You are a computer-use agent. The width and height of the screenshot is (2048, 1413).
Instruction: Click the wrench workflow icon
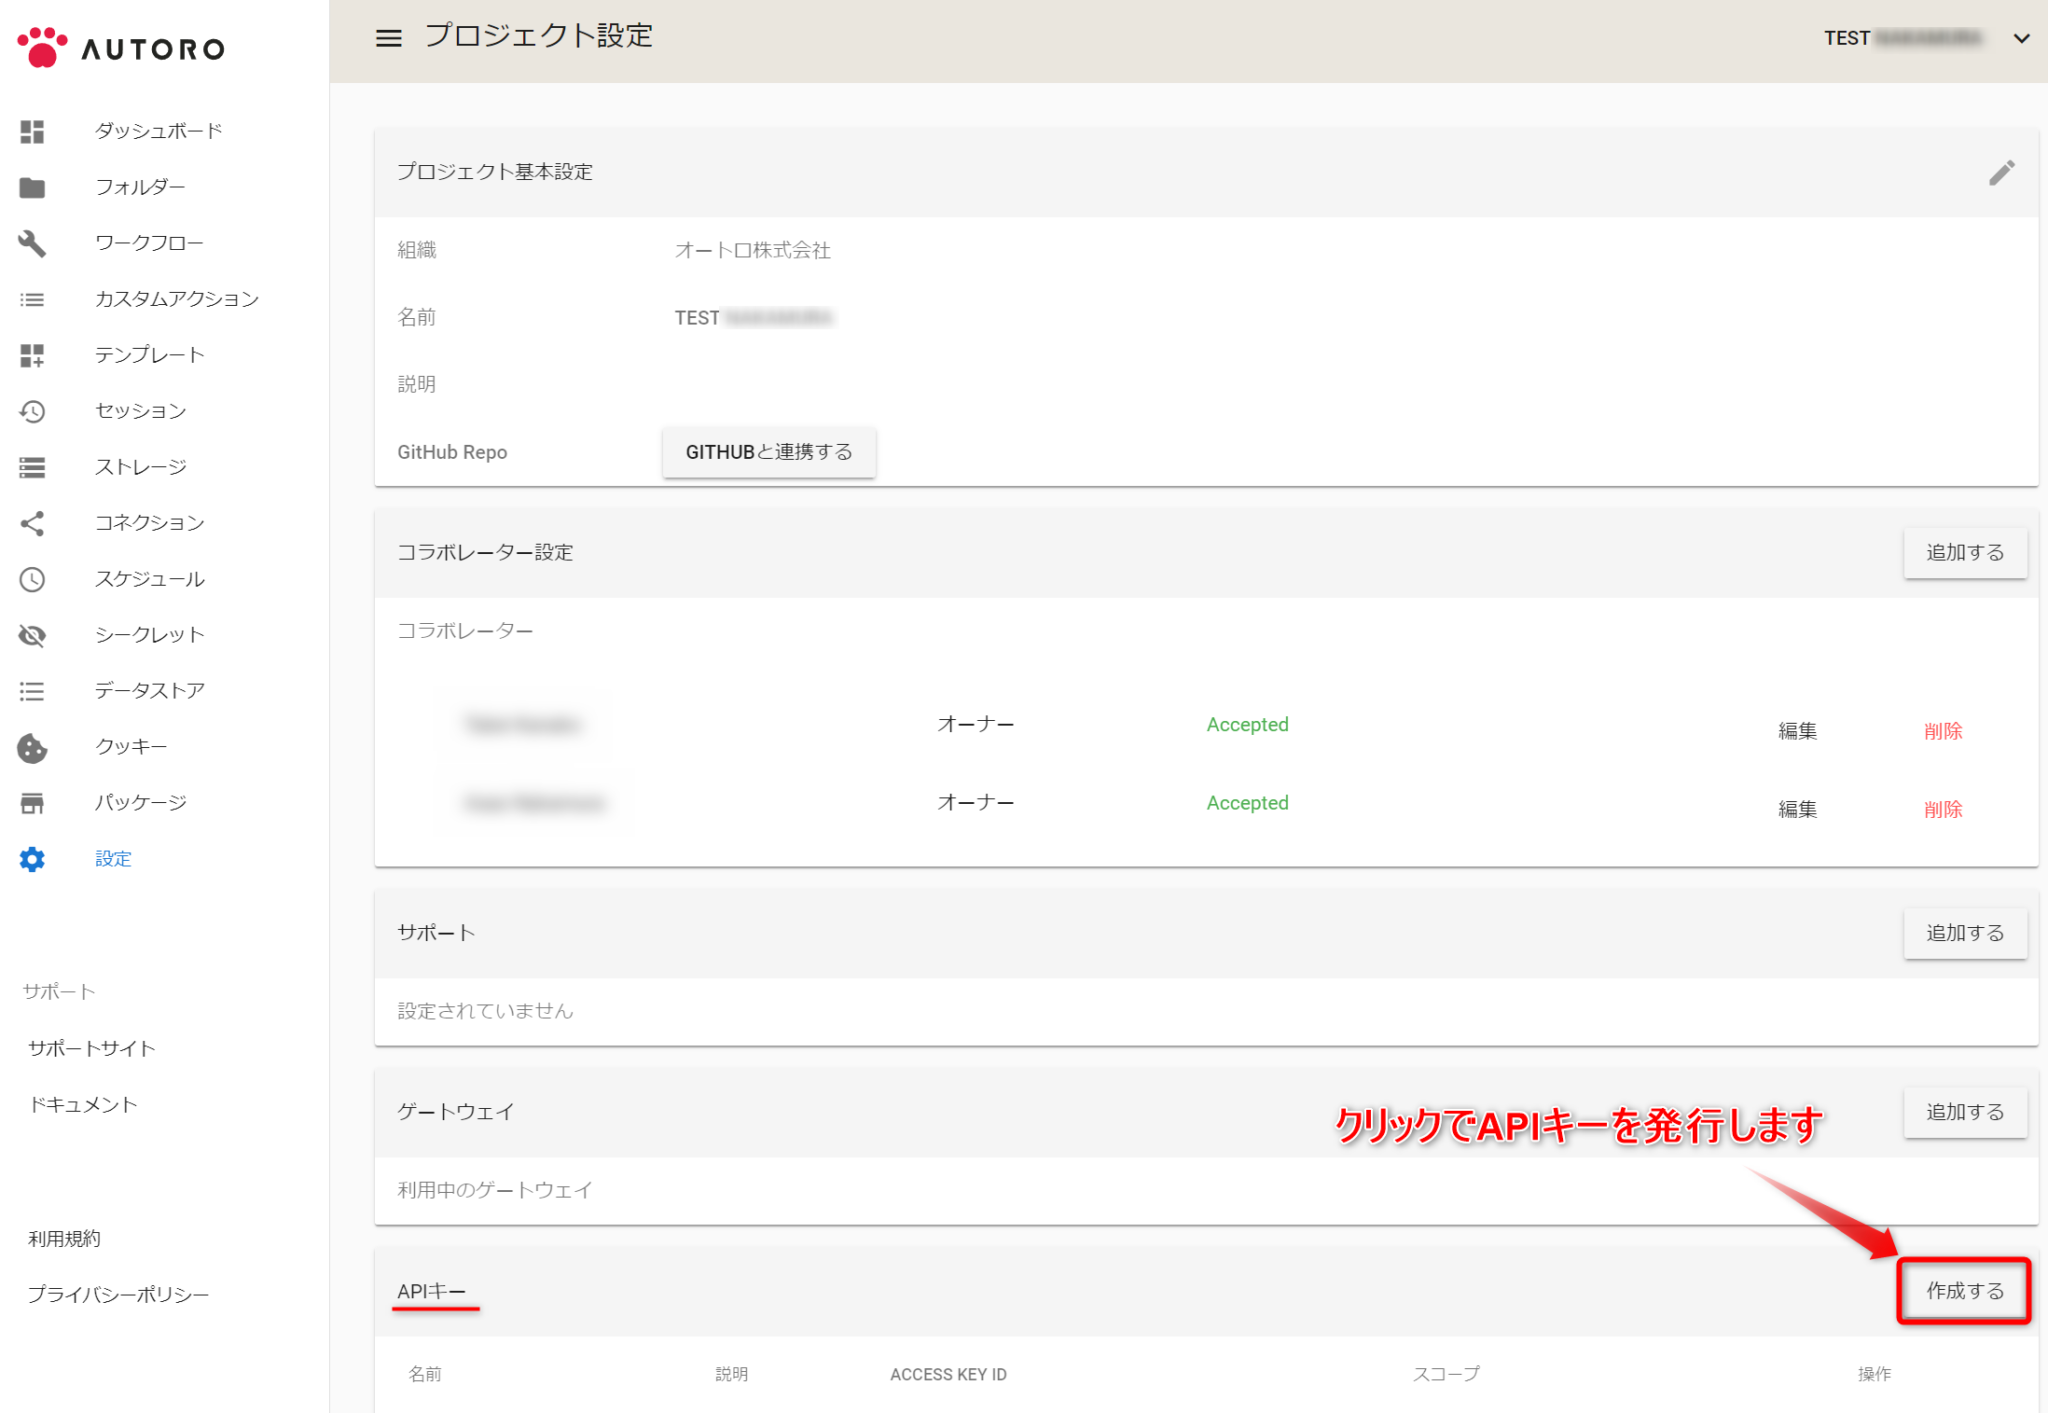click(32, 243)
